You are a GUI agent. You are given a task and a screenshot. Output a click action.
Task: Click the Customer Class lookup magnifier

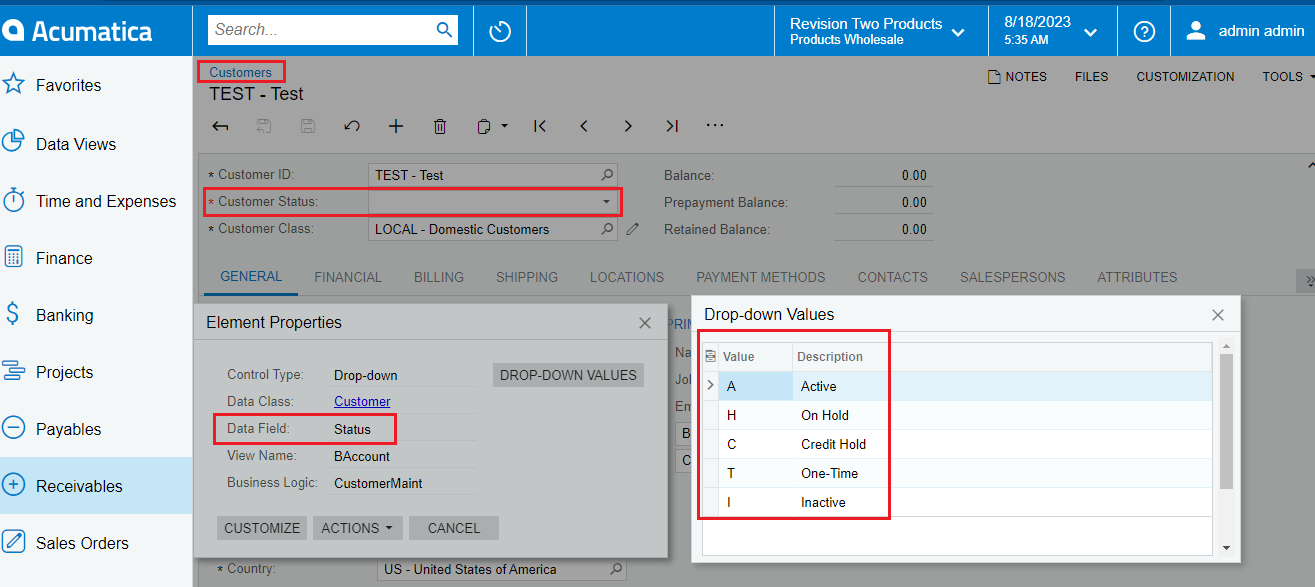(607, 229)
